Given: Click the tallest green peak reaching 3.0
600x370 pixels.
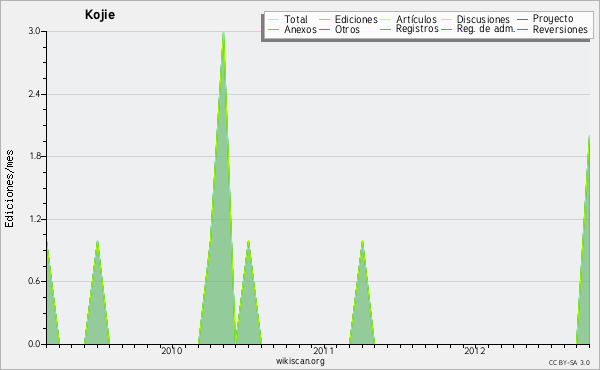Looking at the screenshot, I should pyautogui.click(x=221, y=230).
